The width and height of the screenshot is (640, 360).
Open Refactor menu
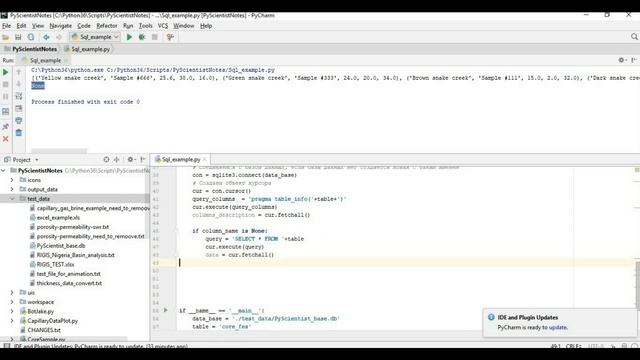[107, 26]
